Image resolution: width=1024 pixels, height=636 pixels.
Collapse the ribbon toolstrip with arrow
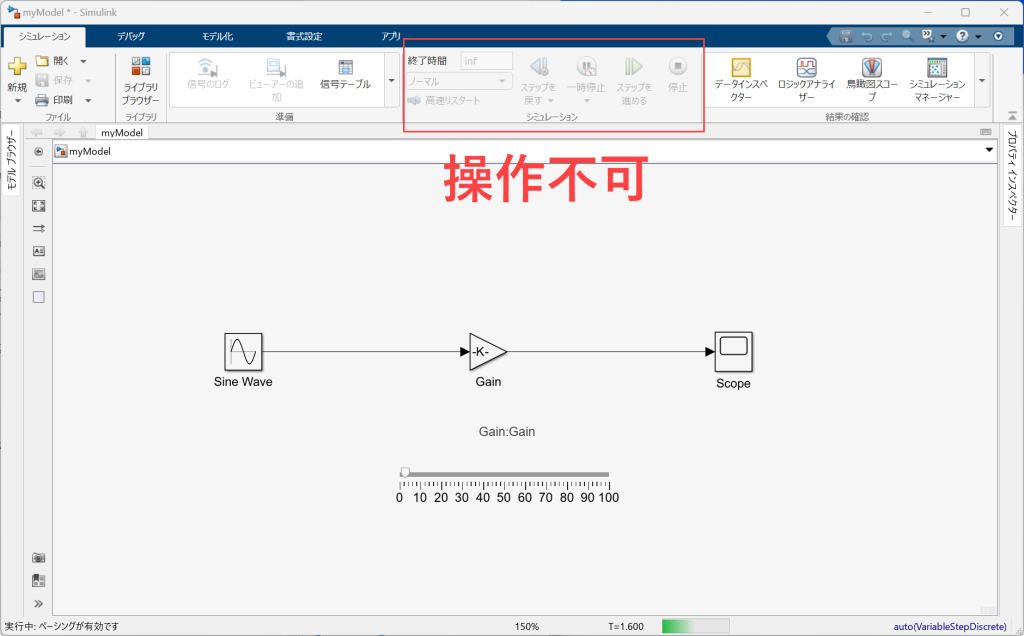click(997, 36)
